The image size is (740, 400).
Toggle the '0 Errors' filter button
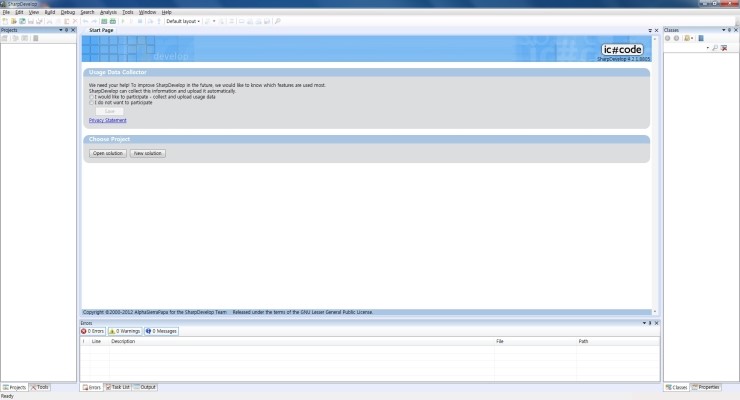pos(92,331)
